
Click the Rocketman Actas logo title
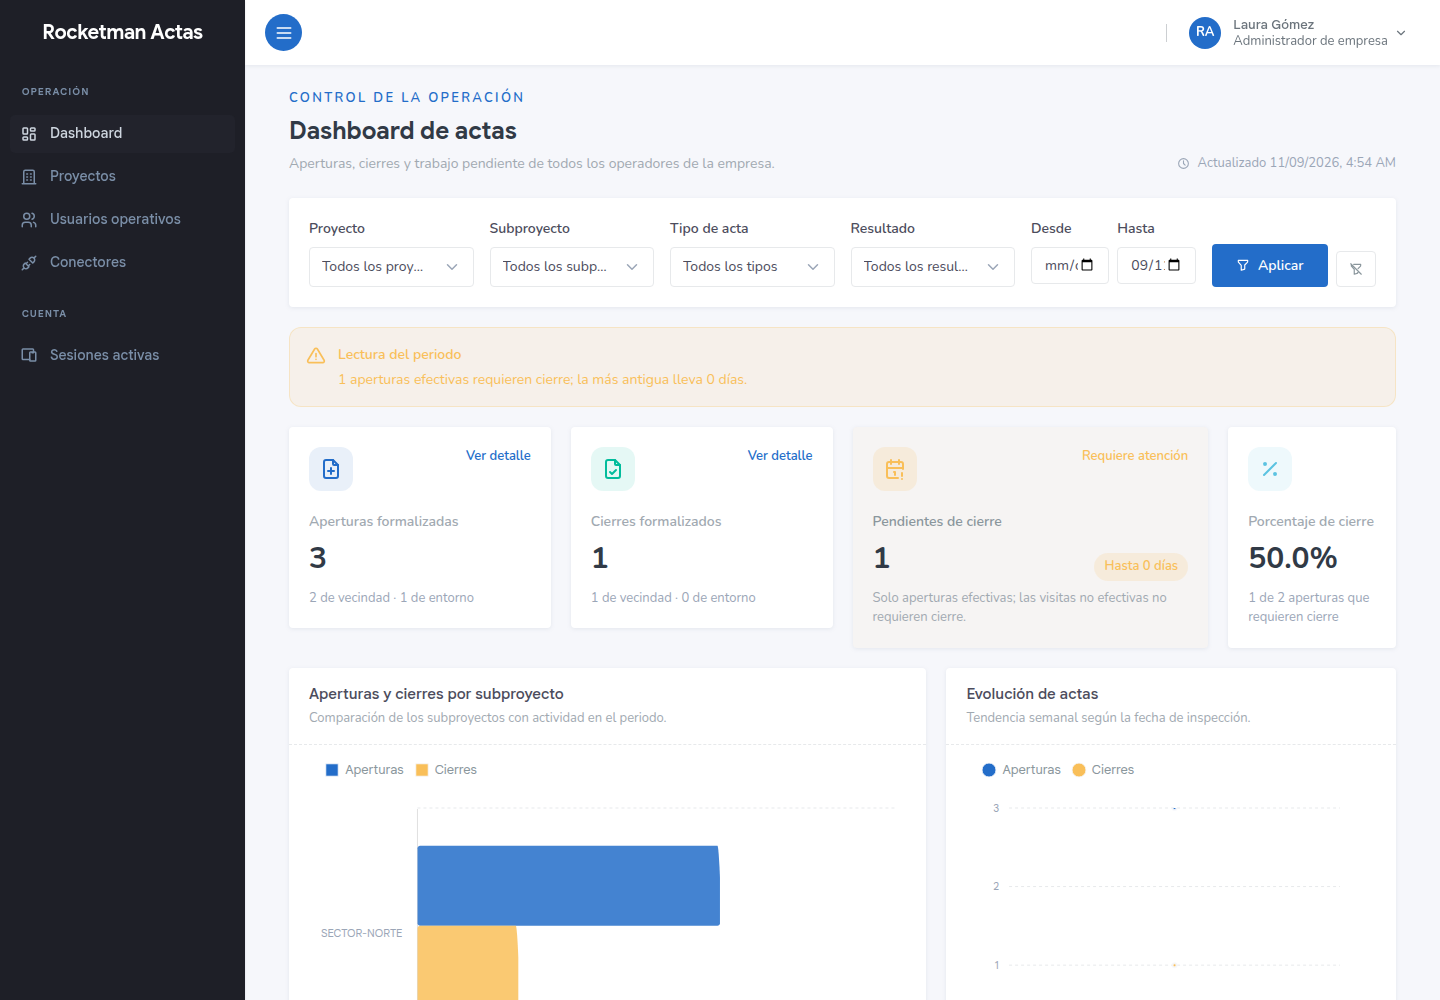(x=122, y=32)
